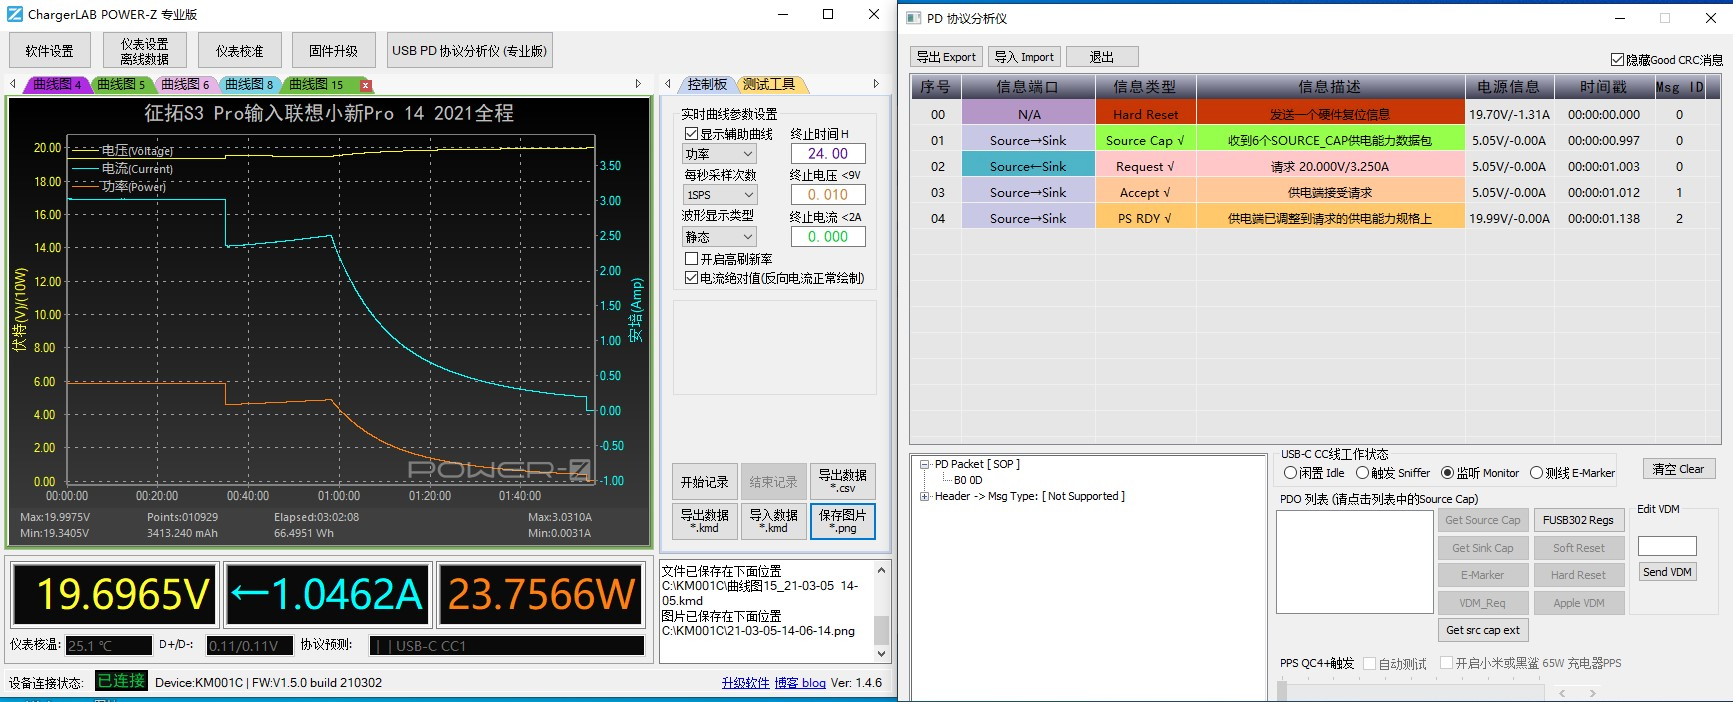This screenshot has height=702, width=1733.
Task: Click the ChargerLAB POWER-Z app icon
Action: (15, 14)
